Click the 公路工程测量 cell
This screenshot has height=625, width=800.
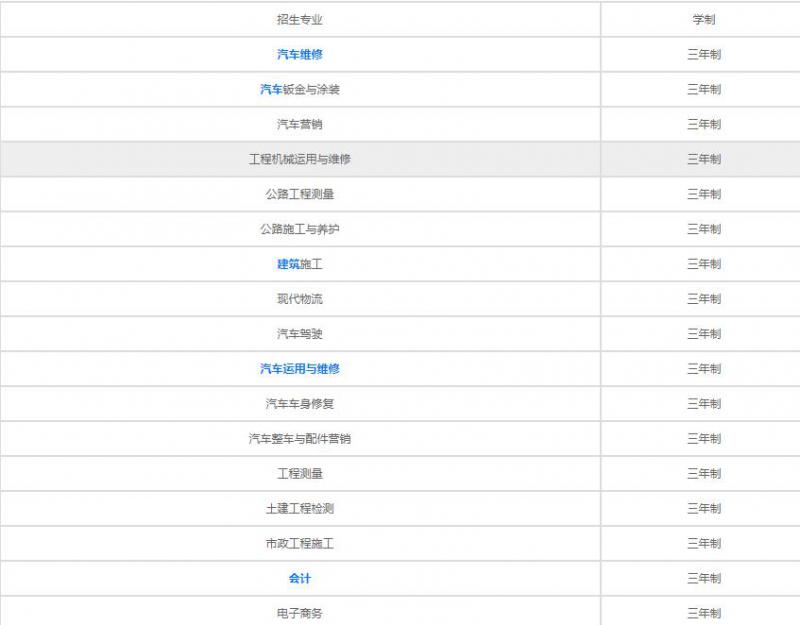pos(297,192)
